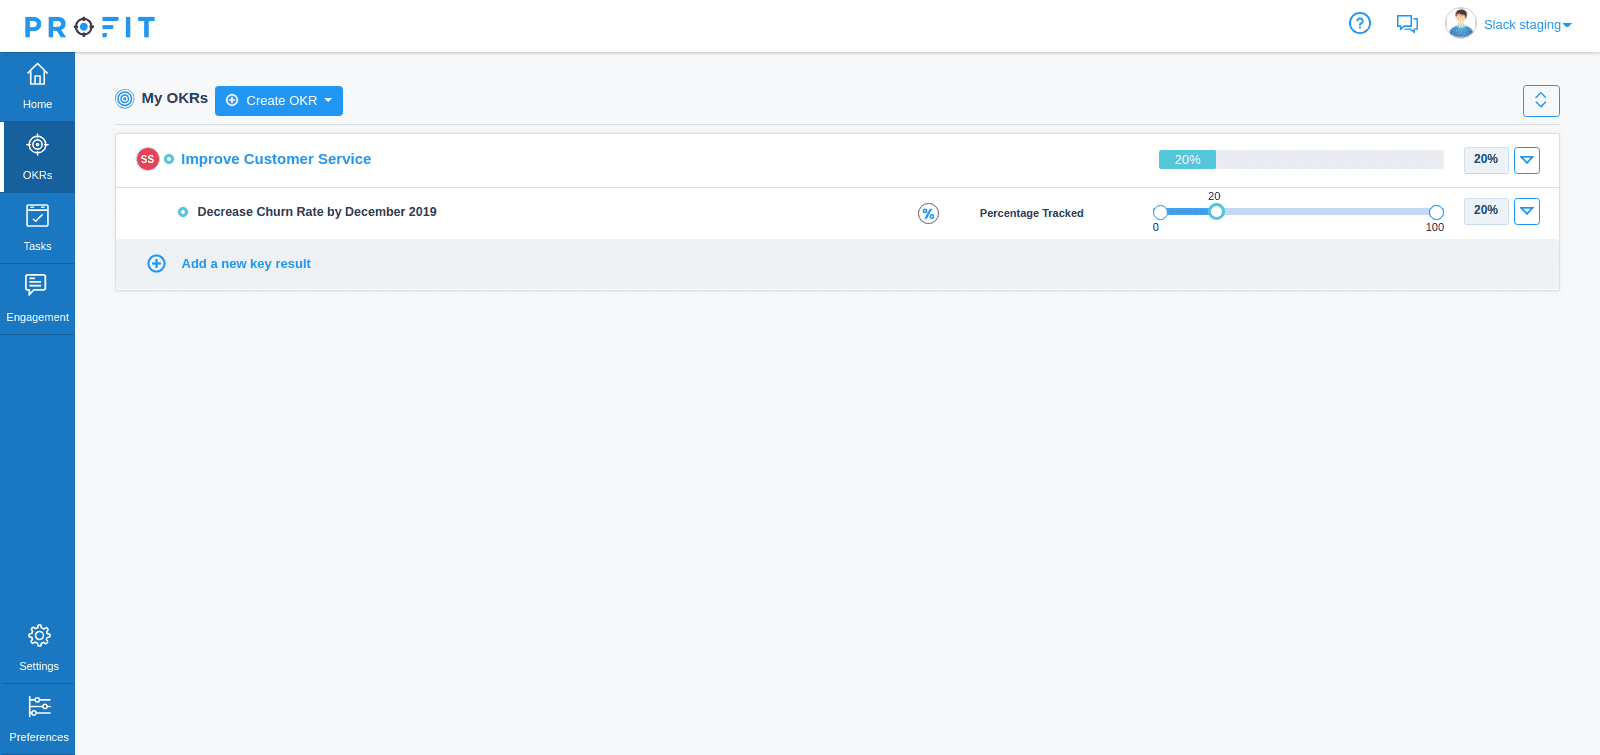Open the Improve Customer Service objective
This screenshot has height=755, width=1600.
pyautogui.click(x=276, y=159)
